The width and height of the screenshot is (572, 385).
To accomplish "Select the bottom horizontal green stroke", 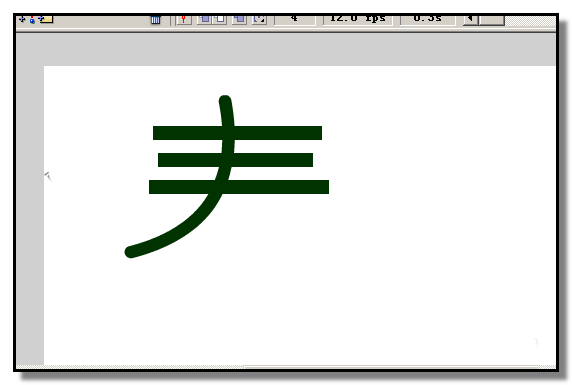I will [239, 187].
